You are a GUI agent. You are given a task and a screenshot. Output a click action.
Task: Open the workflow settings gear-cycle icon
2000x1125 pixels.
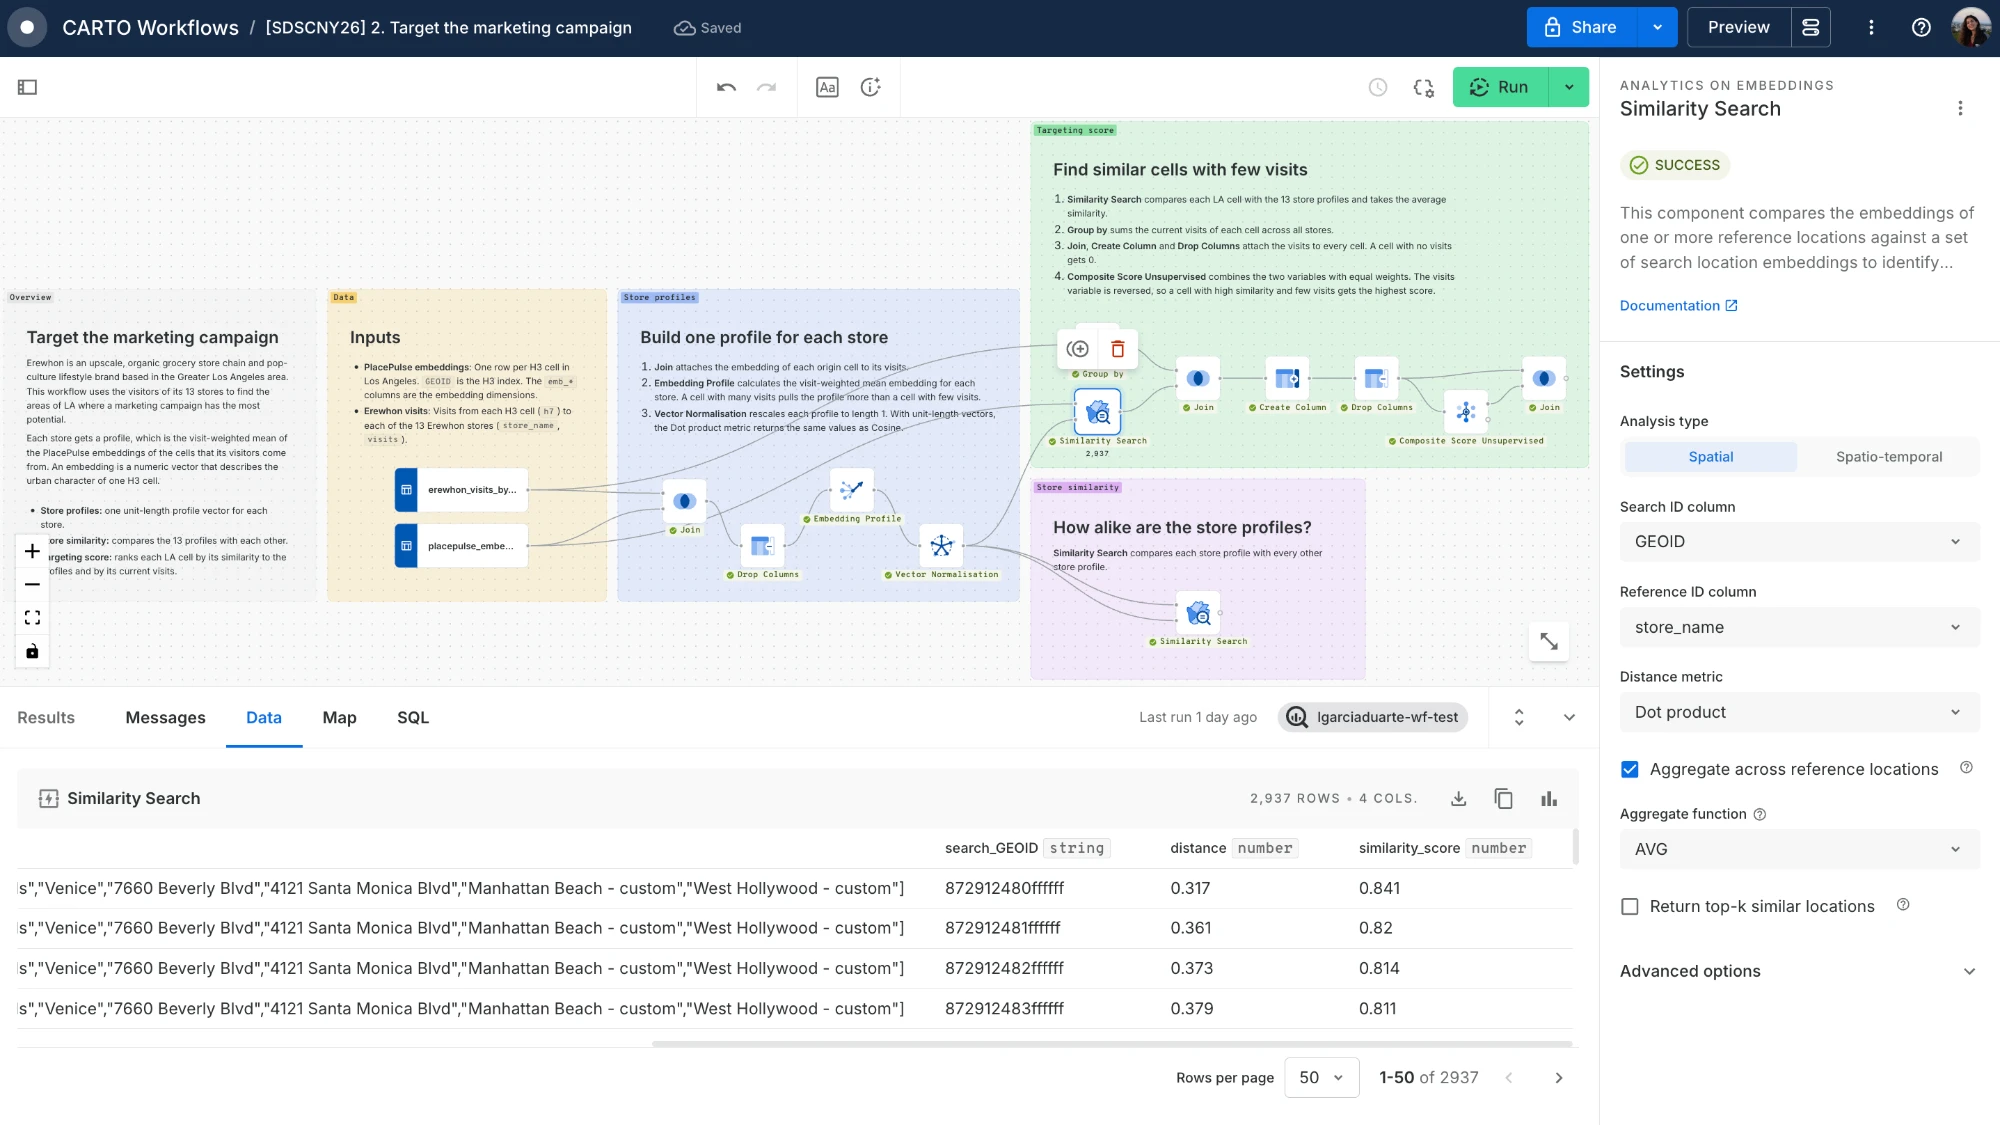[1424, 87]
